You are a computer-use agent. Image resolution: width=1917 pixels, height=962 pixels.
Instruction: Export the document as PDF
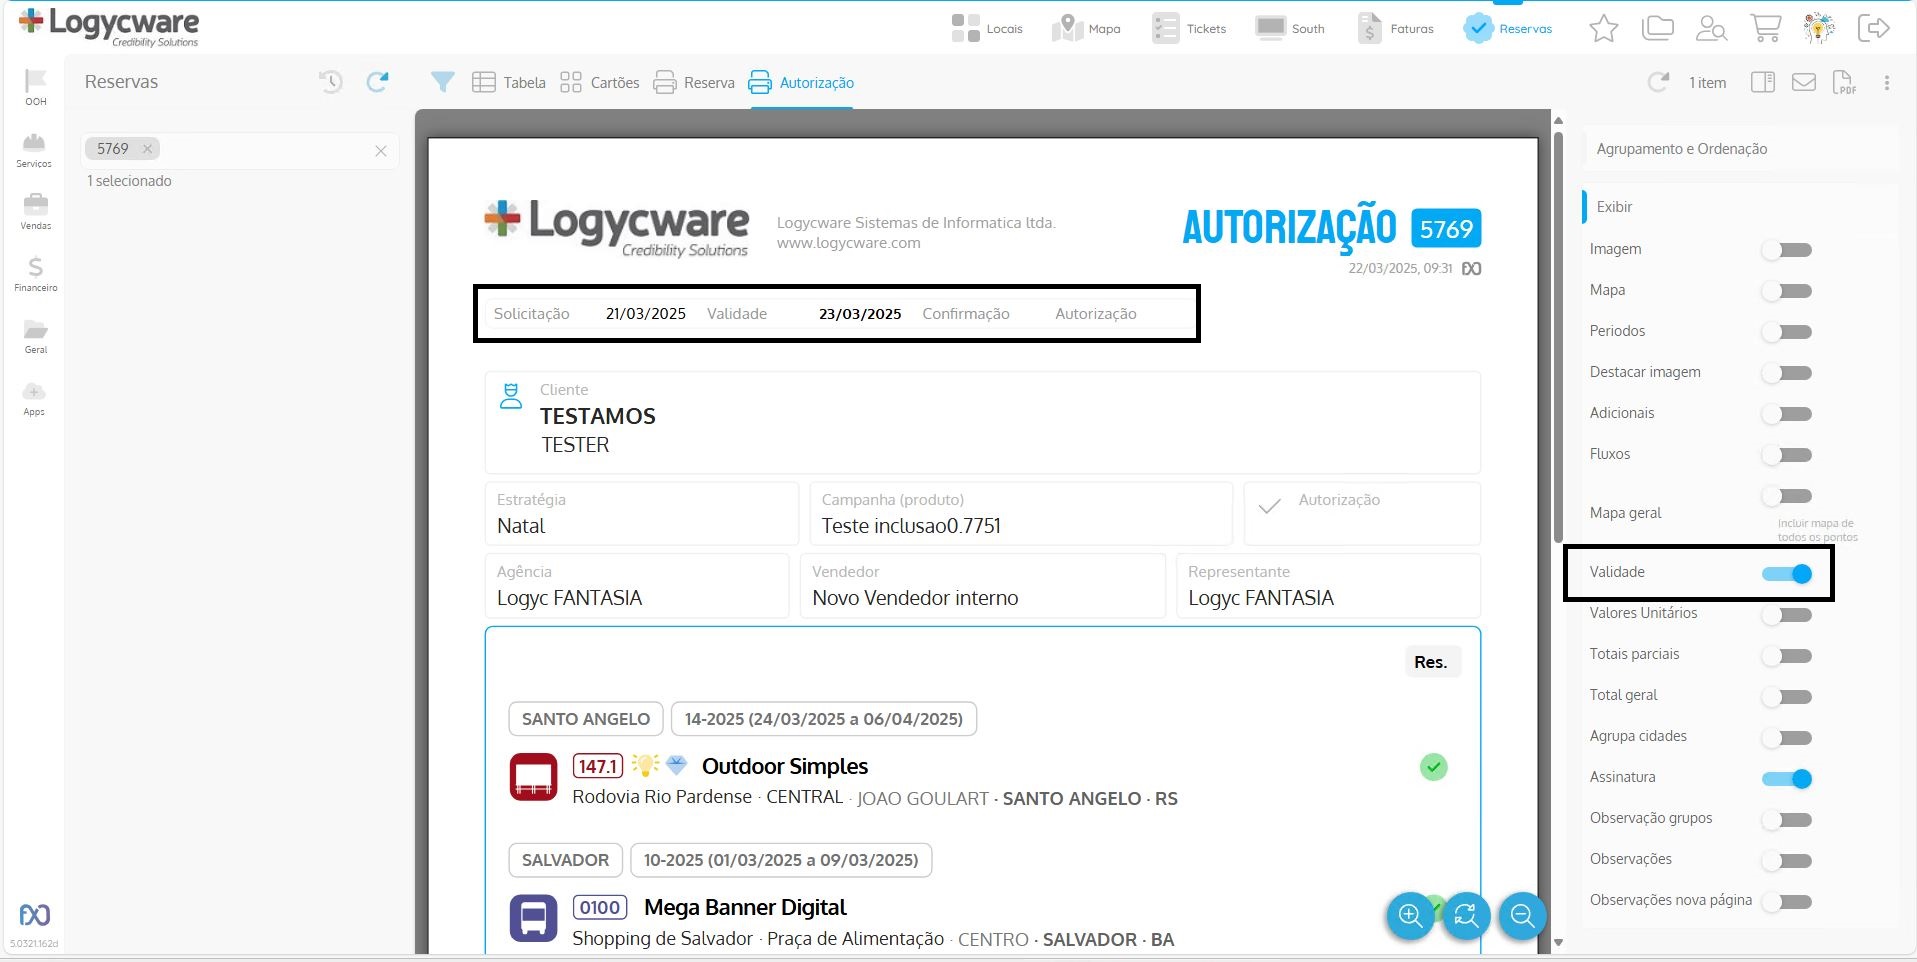[1844, 83]
